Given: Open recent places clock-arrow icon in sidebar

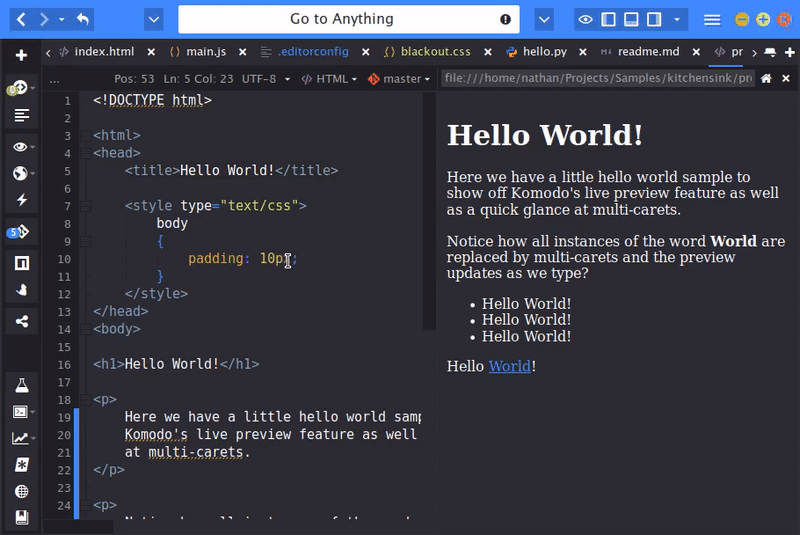Looking at the screenshot, I should (x=20, y=88).
